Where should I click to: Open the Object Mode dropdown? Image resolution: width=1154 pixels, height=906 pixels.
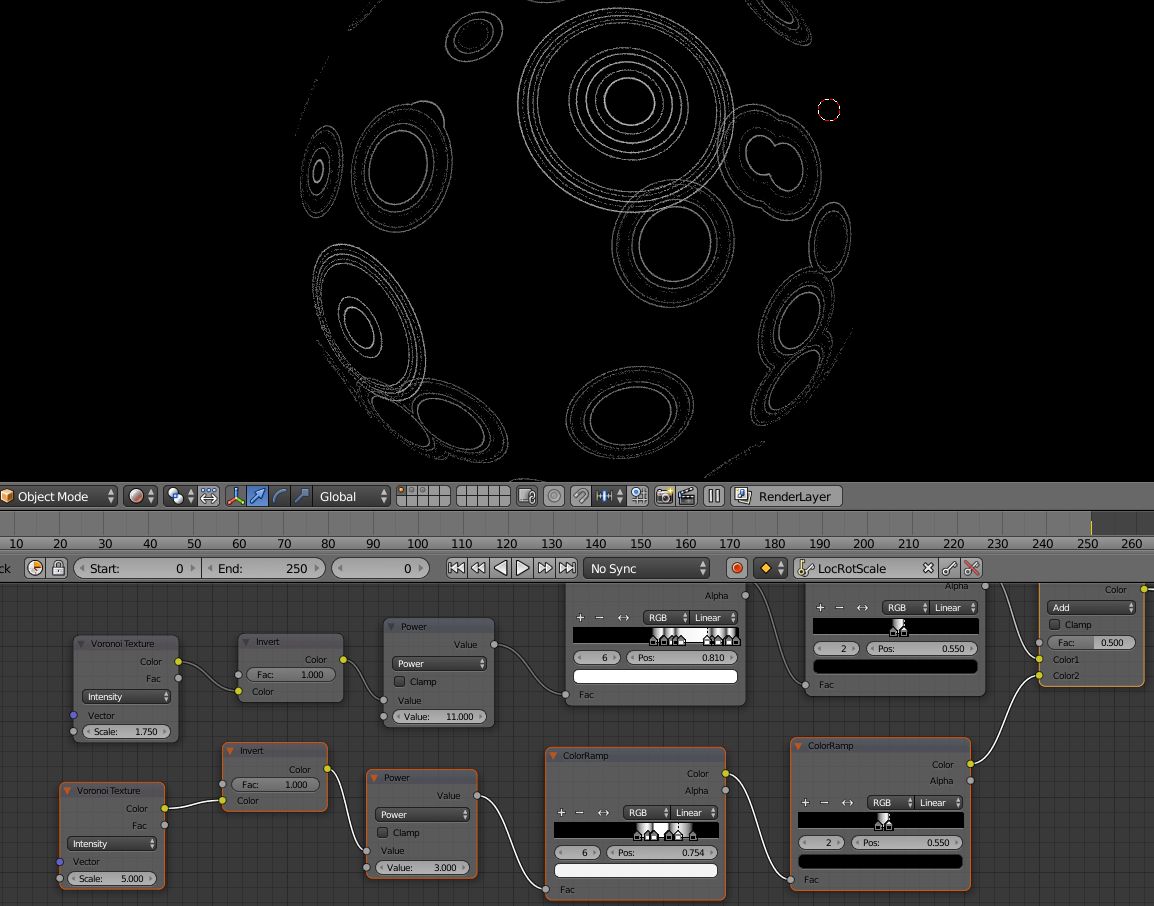(x=58, y=496)
